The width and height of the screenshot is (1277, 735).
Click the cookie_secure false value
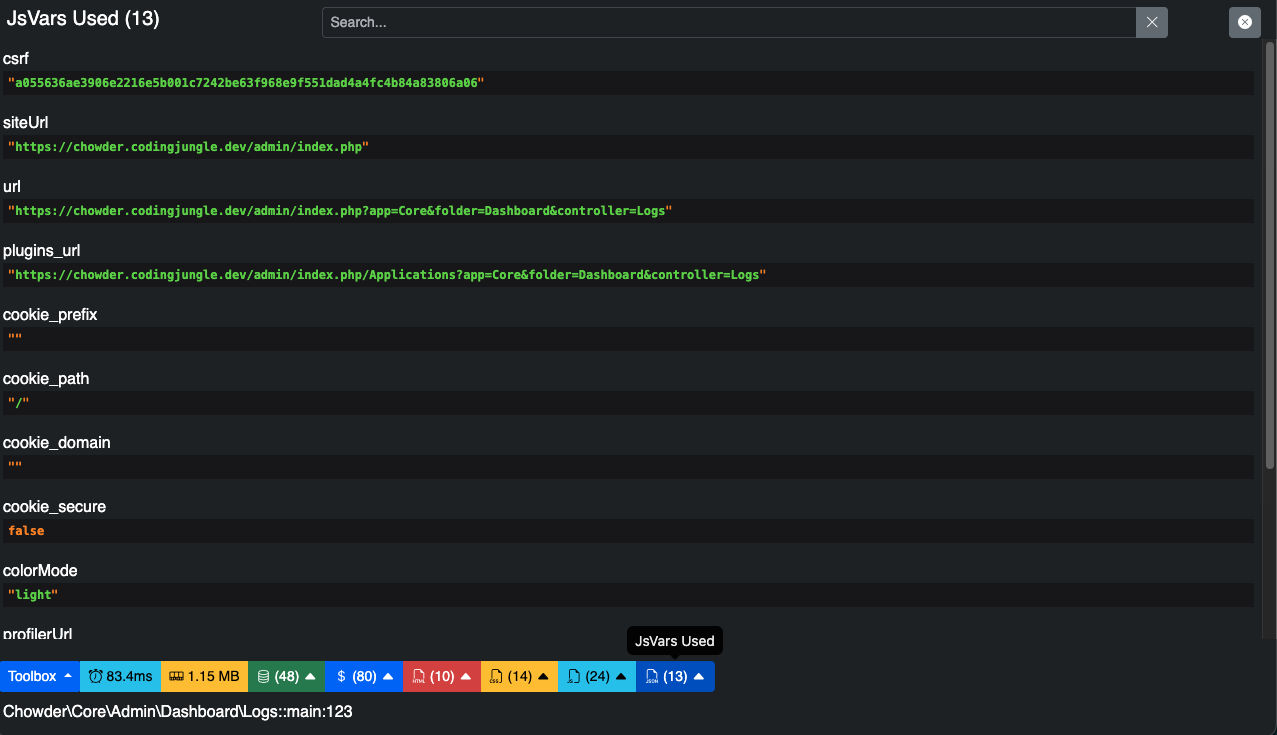pos(26,531)
